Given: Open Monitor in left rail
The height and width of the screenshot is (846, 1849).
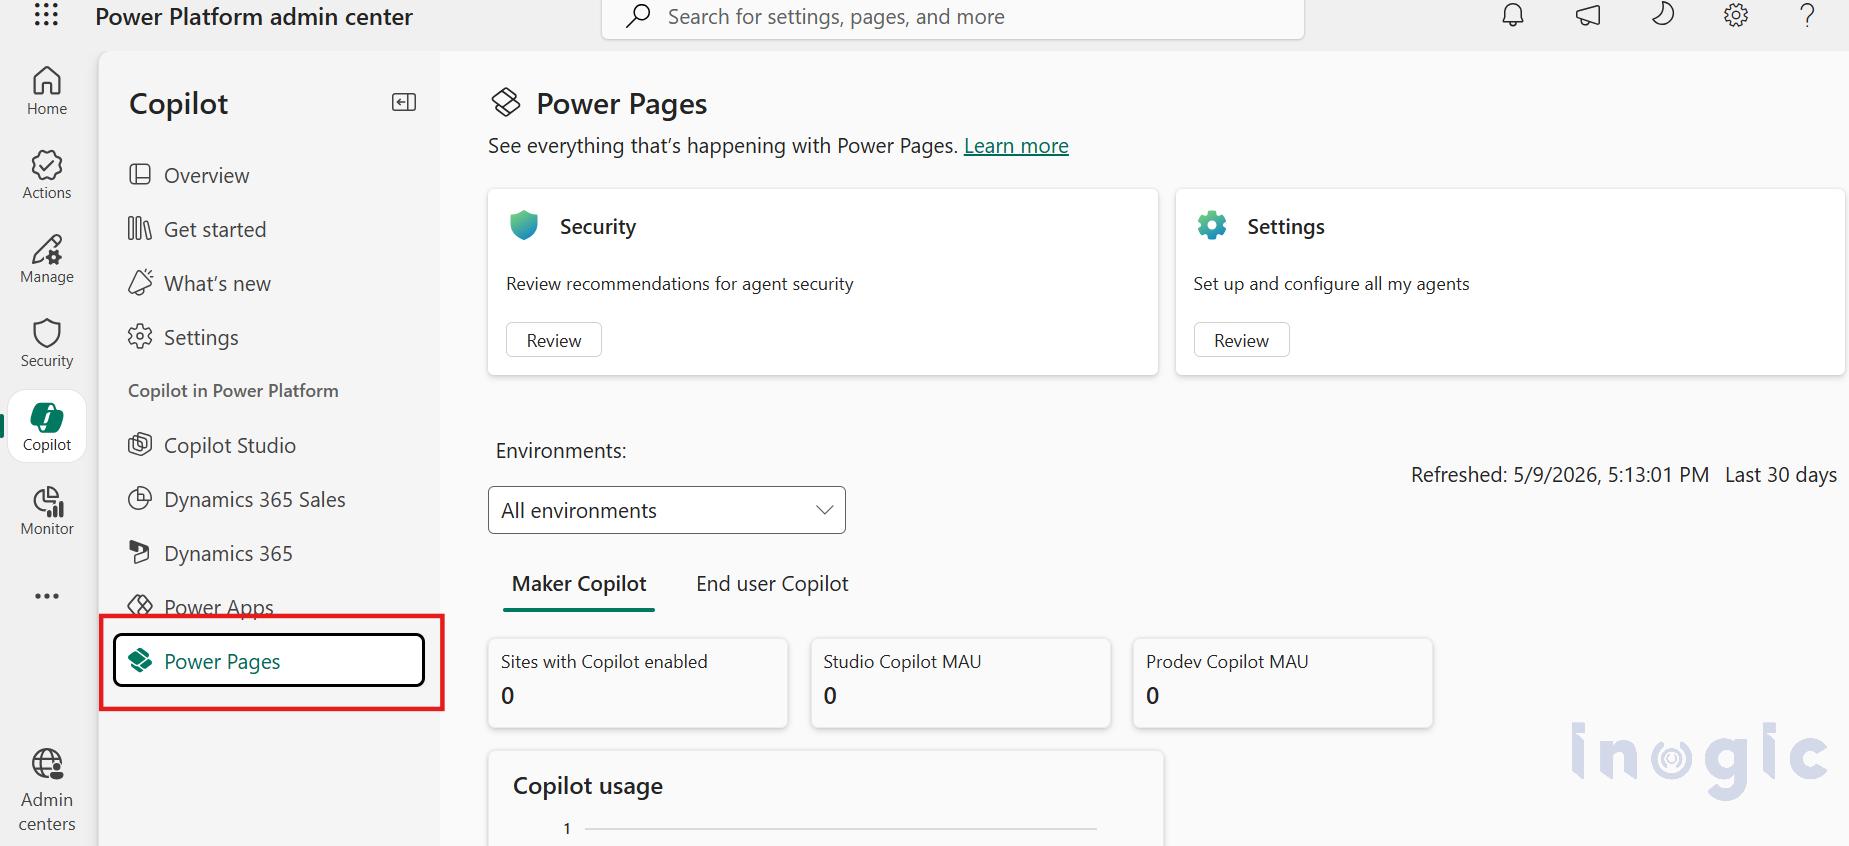Looking at the screenshot, I should click(47, 511).
